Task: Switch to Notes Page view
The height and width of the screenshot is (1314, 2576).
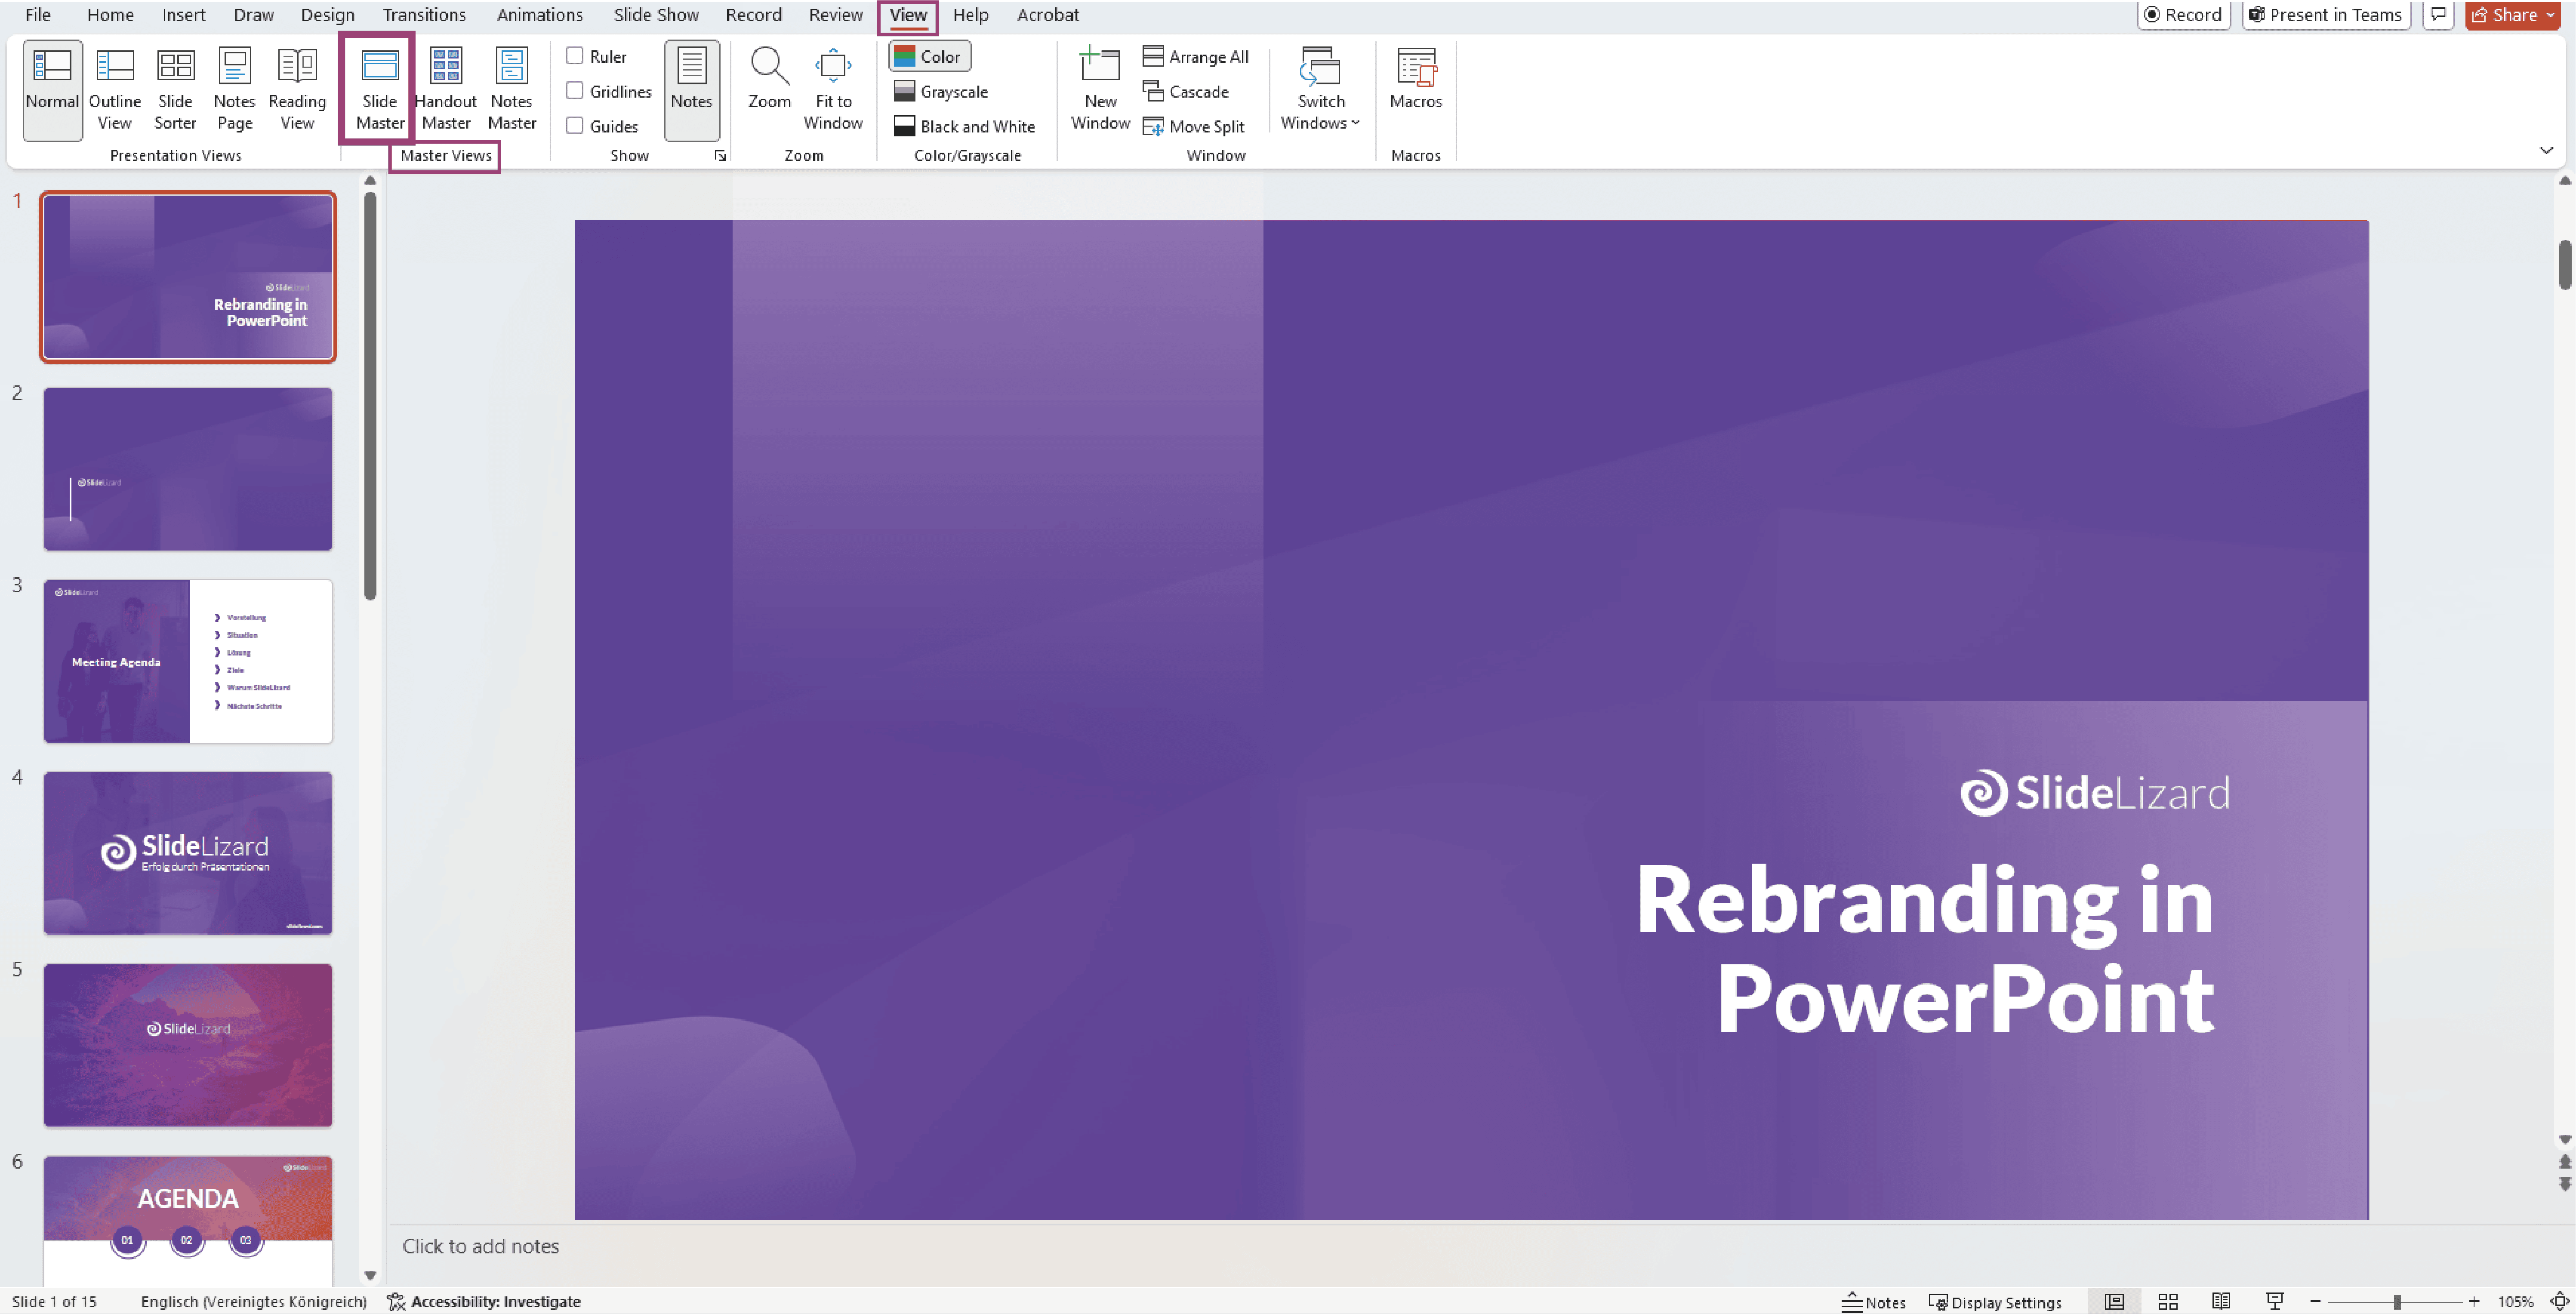Action: tap(234, 90)
